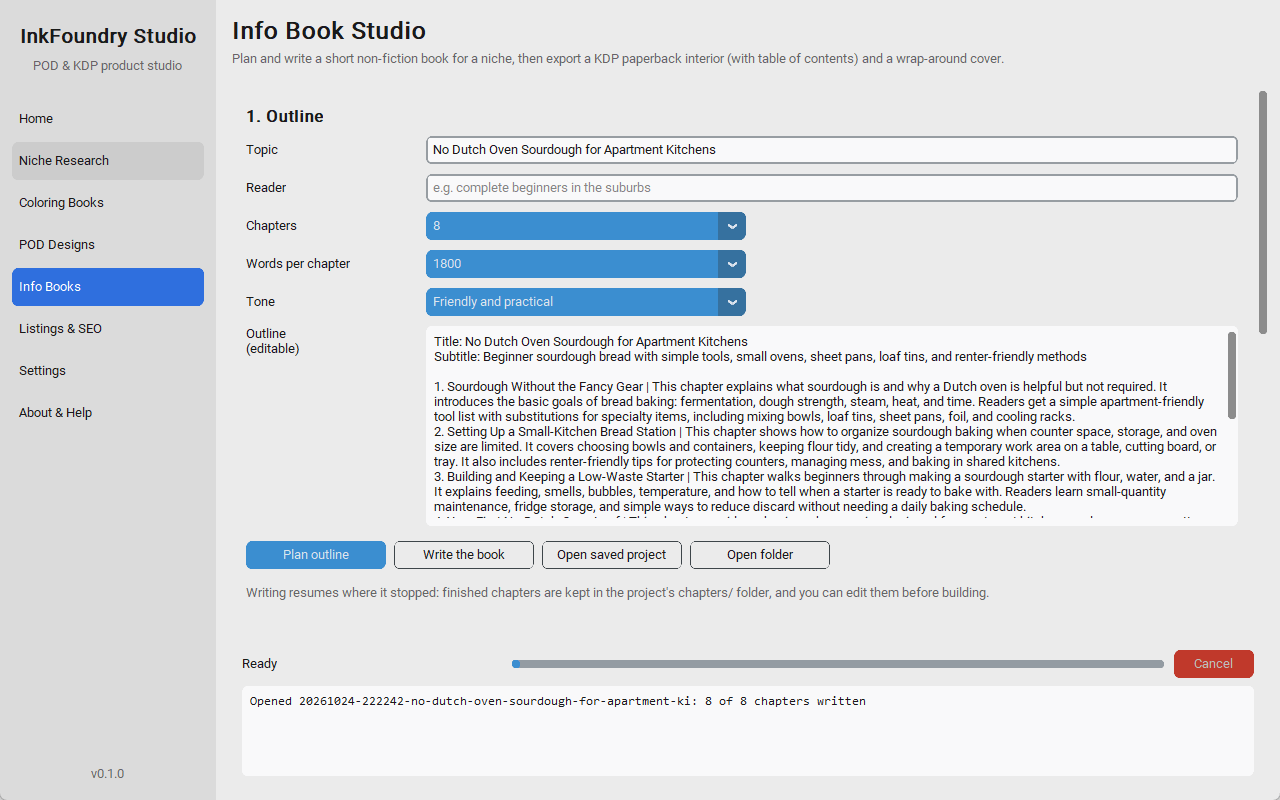Open the Home page in sidebar
This screenshot has height=800, width=1280.
[108, 118]
